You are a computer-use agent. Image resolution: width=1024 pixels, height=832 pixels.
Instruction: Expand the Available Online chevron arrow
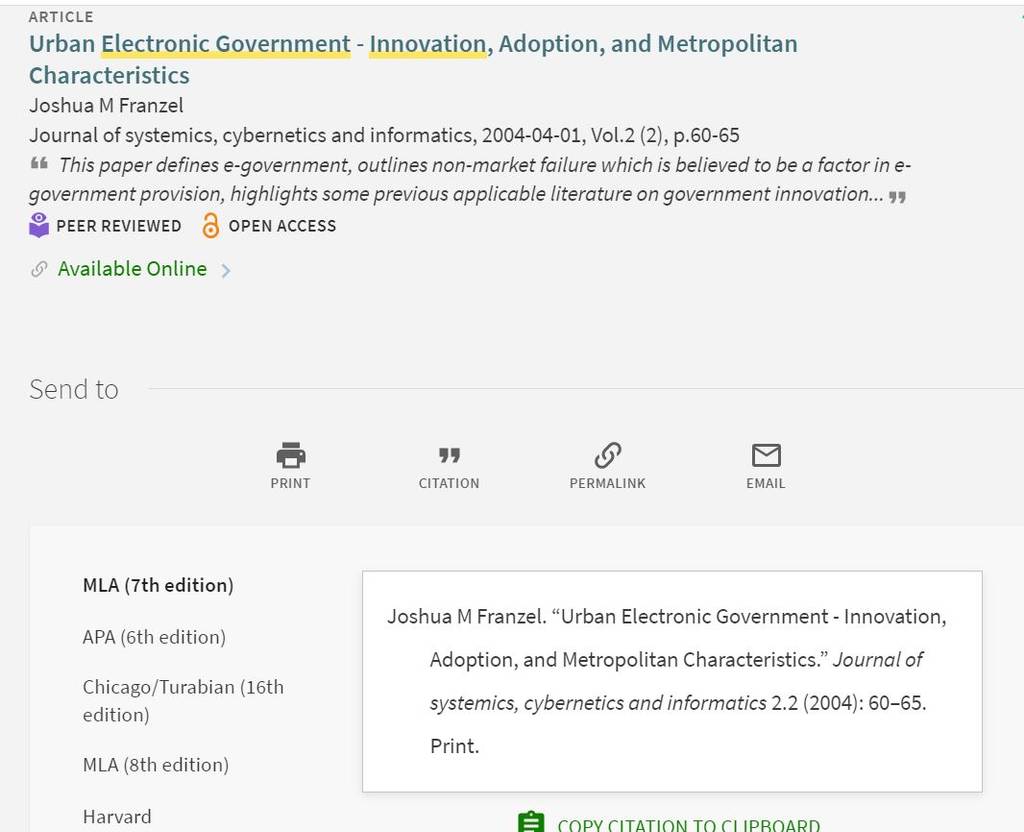225,270
